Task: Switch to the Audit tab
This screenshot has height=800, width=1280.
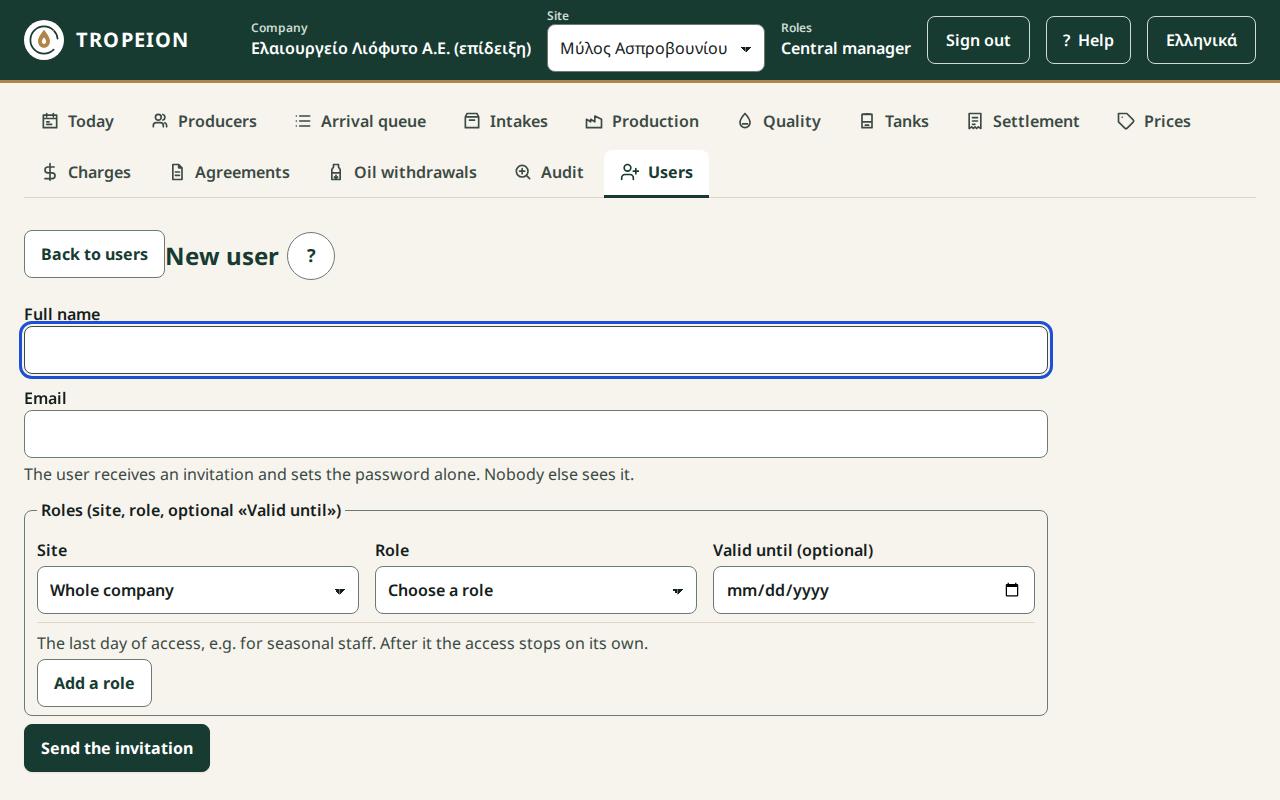Action: click(549, 172)
